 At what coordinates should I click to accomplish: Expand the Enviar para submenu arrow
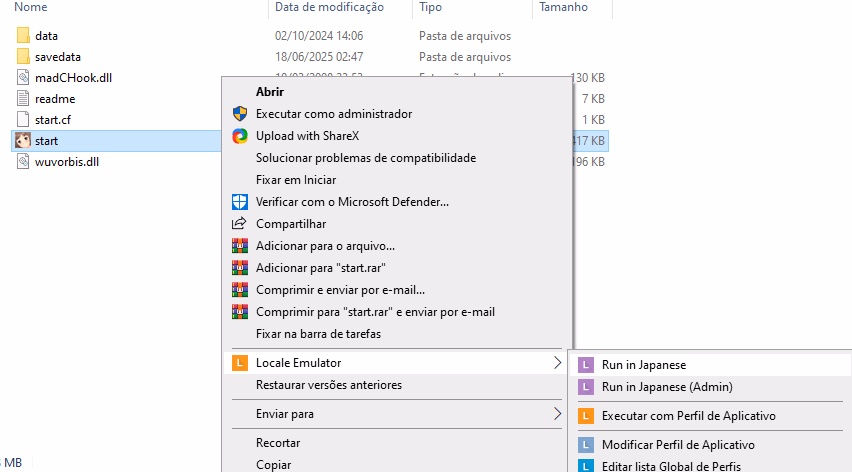click(x=558, y=413)
